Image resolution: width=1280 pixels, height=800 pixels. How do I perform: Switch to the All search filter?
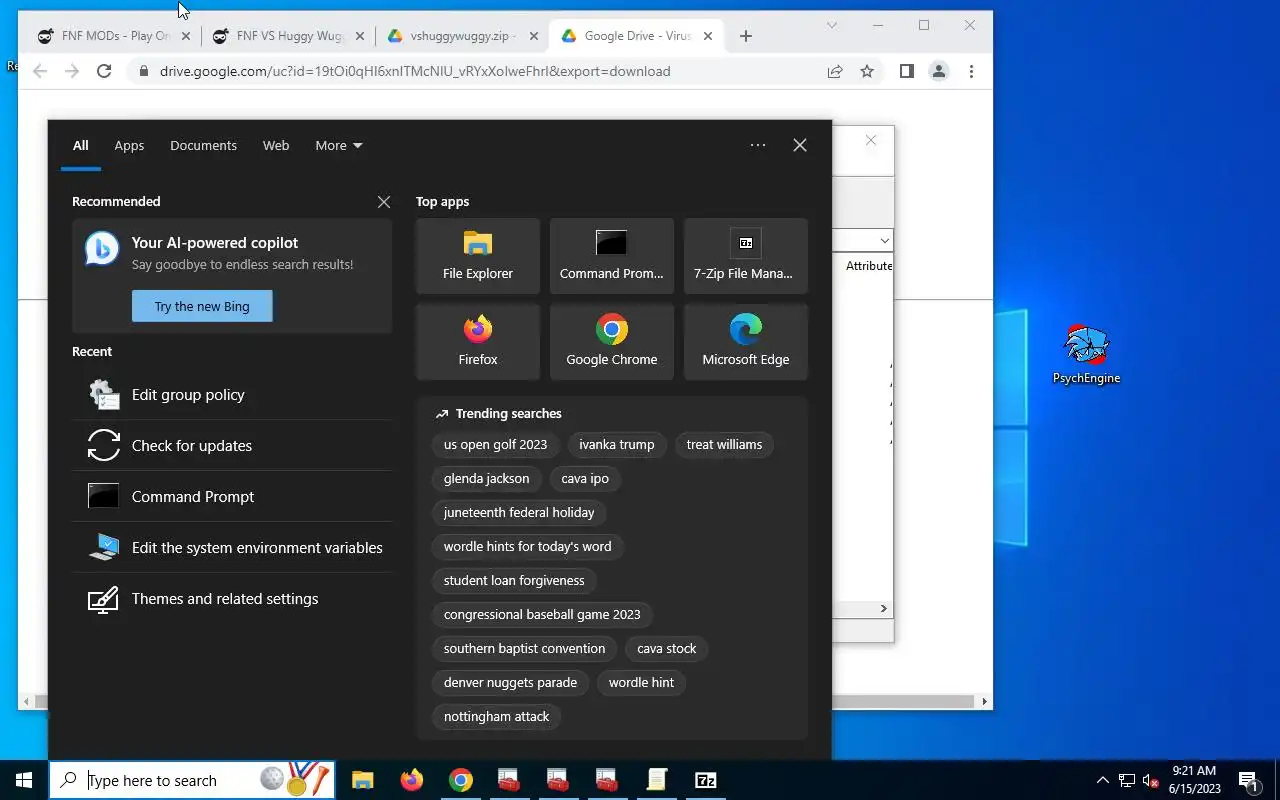click(x=81, y=145)
